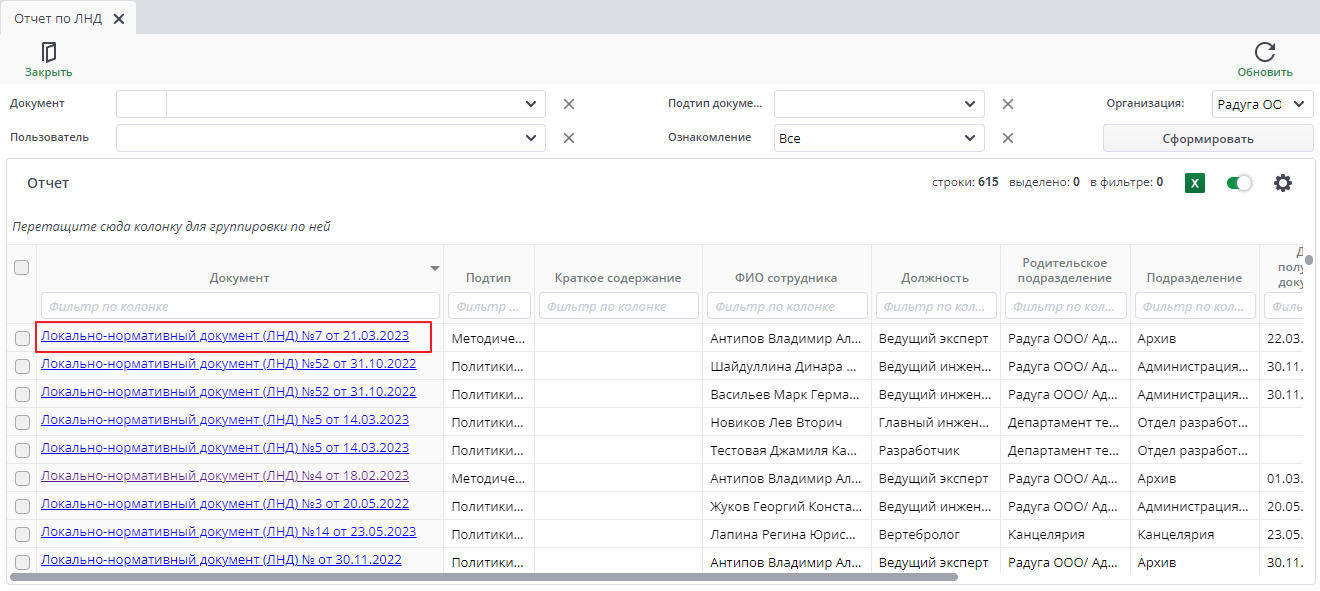
Task: Toggle the green switch in report header
Action: 1240,183
